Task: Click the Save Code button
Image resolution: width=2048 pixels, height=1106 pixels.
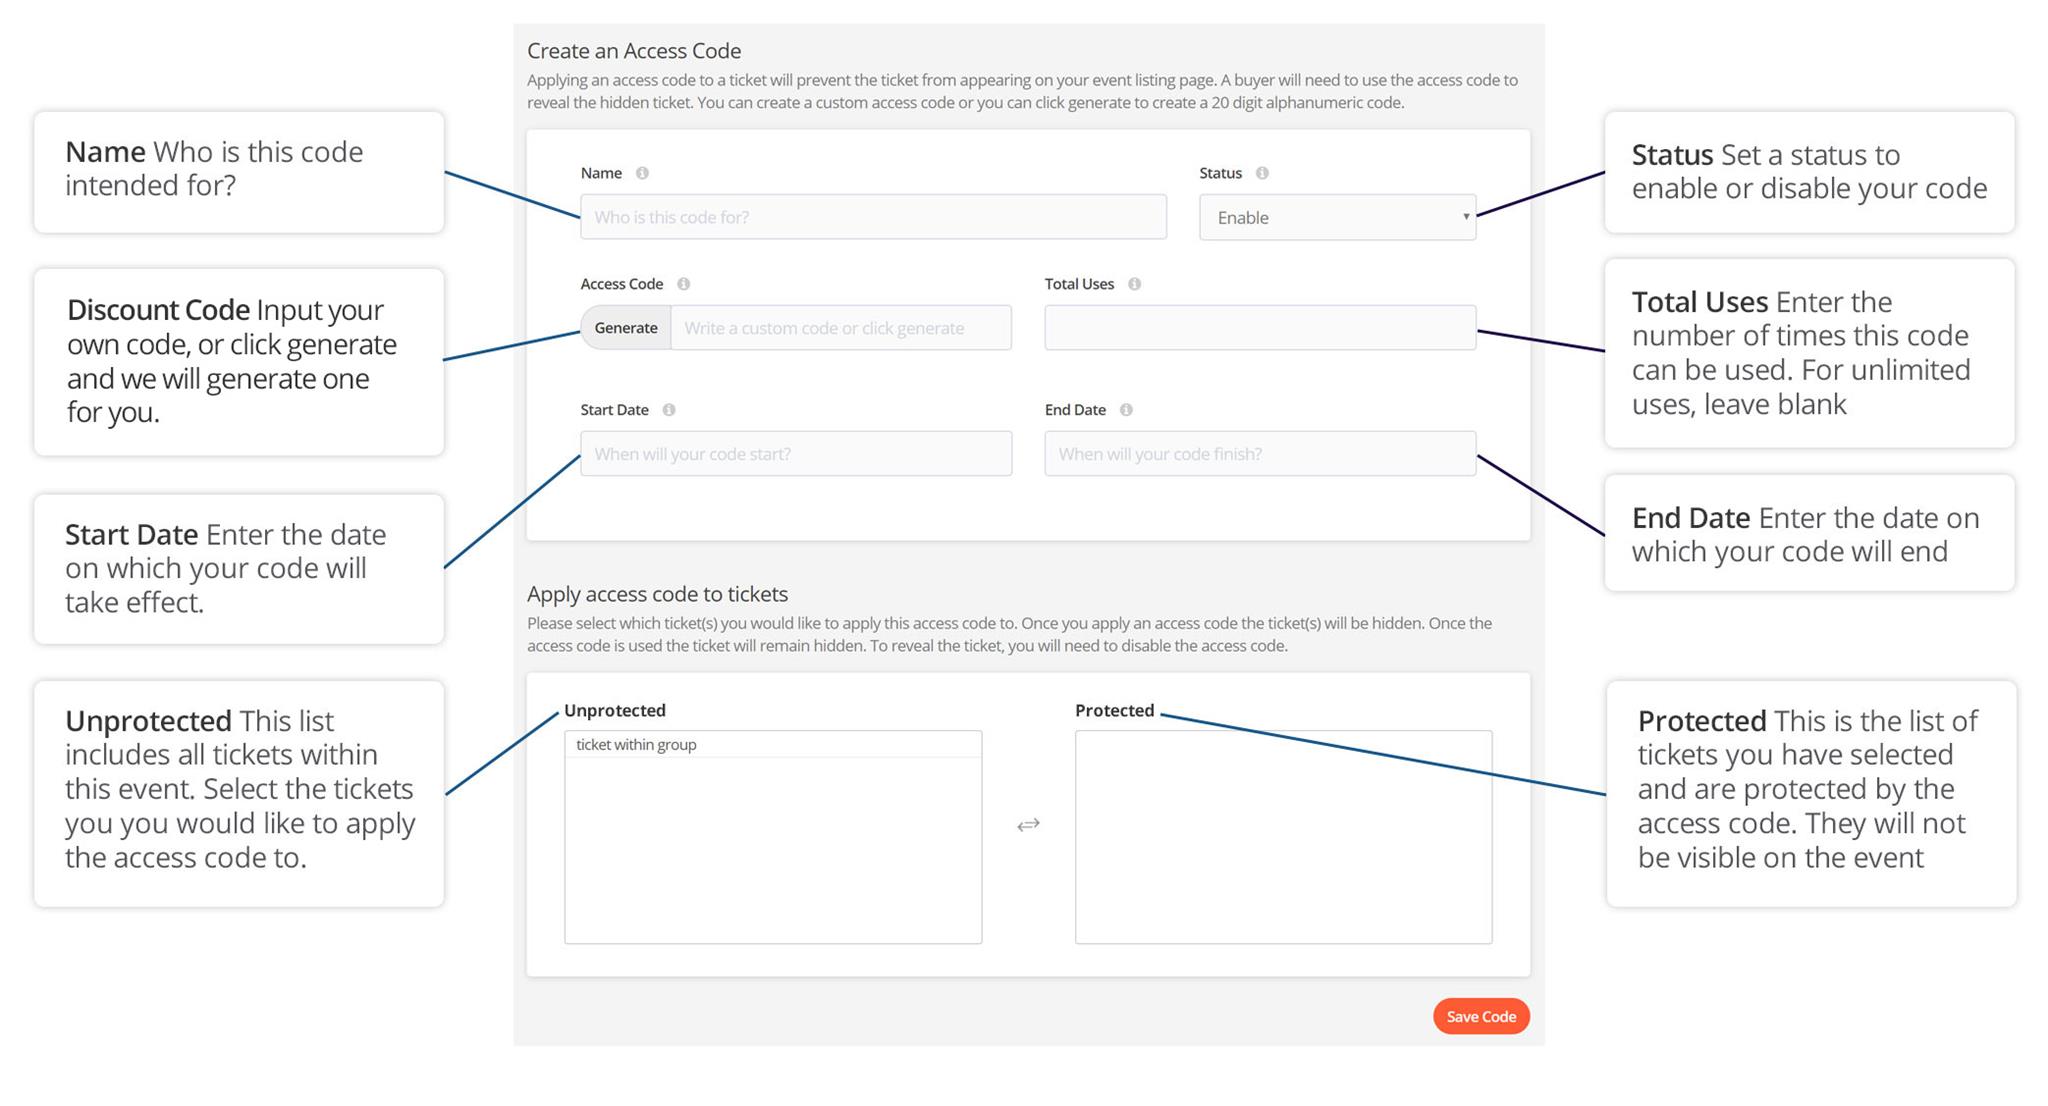Action: pyautogui.click(x=1480, y=1016)
